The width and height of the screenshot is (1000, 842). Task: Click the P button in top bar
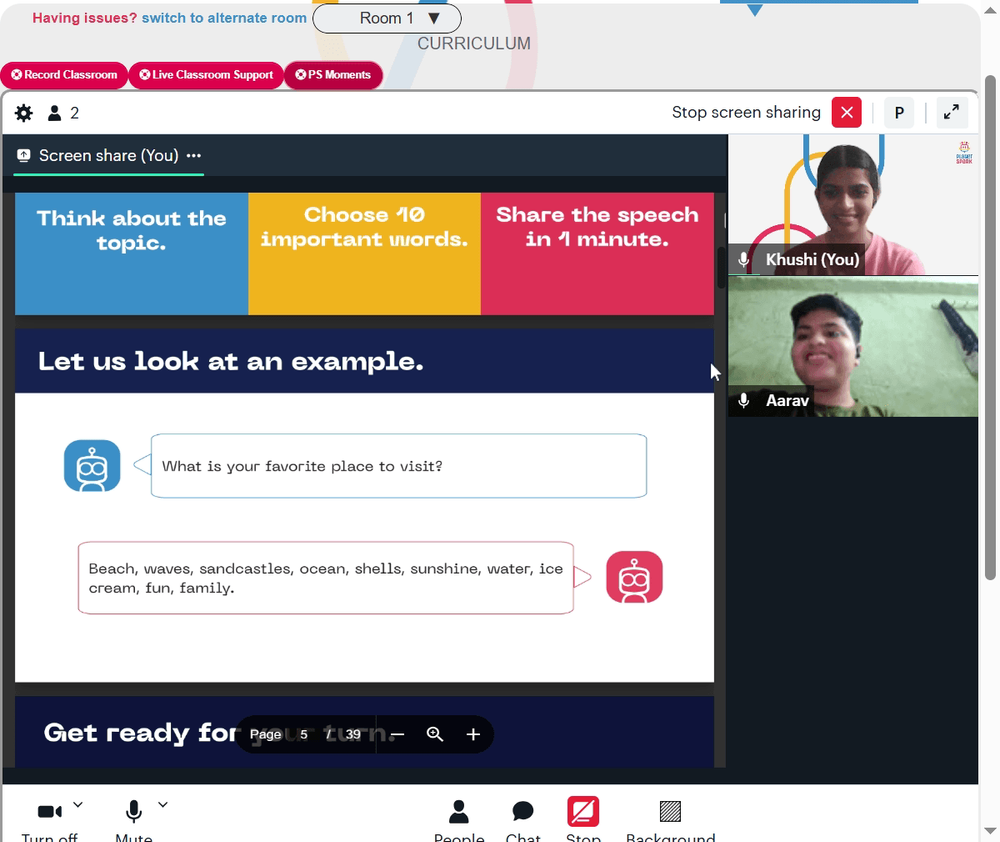click(899, 113)
